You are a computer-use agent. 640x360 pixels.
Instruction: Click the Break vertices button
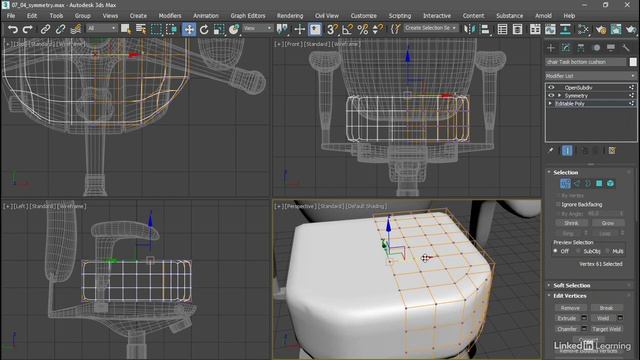(607, 308)
